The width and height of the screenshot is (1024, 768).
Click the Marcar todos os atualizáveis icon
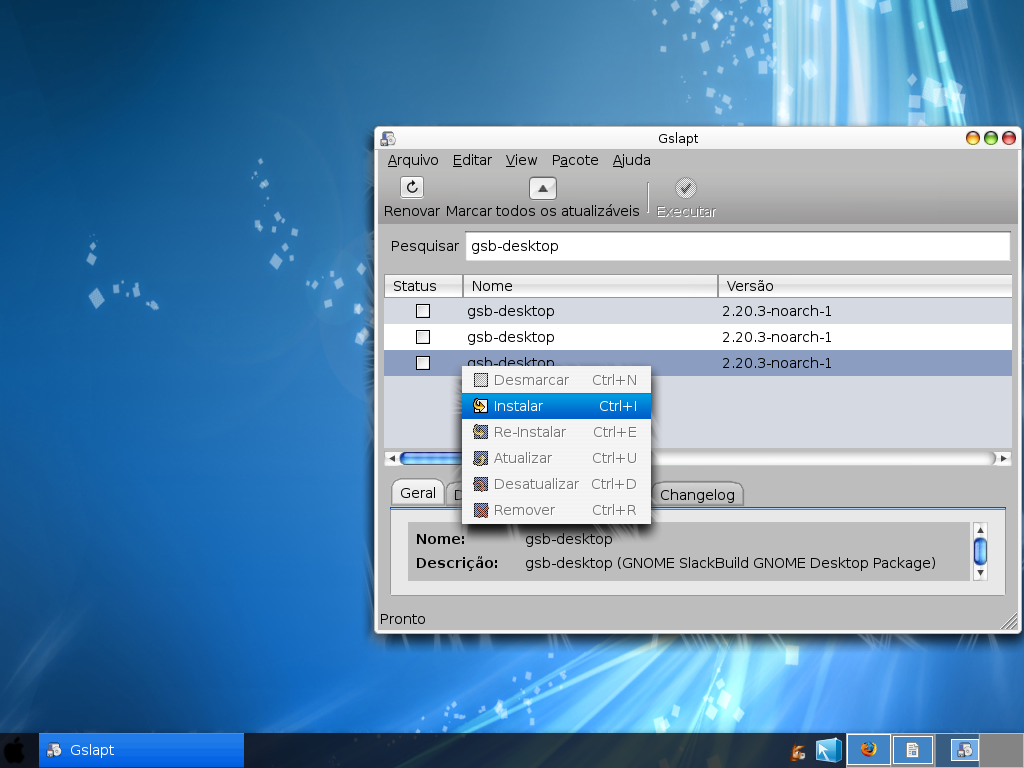pyautogui.click(x=543, y=188)
